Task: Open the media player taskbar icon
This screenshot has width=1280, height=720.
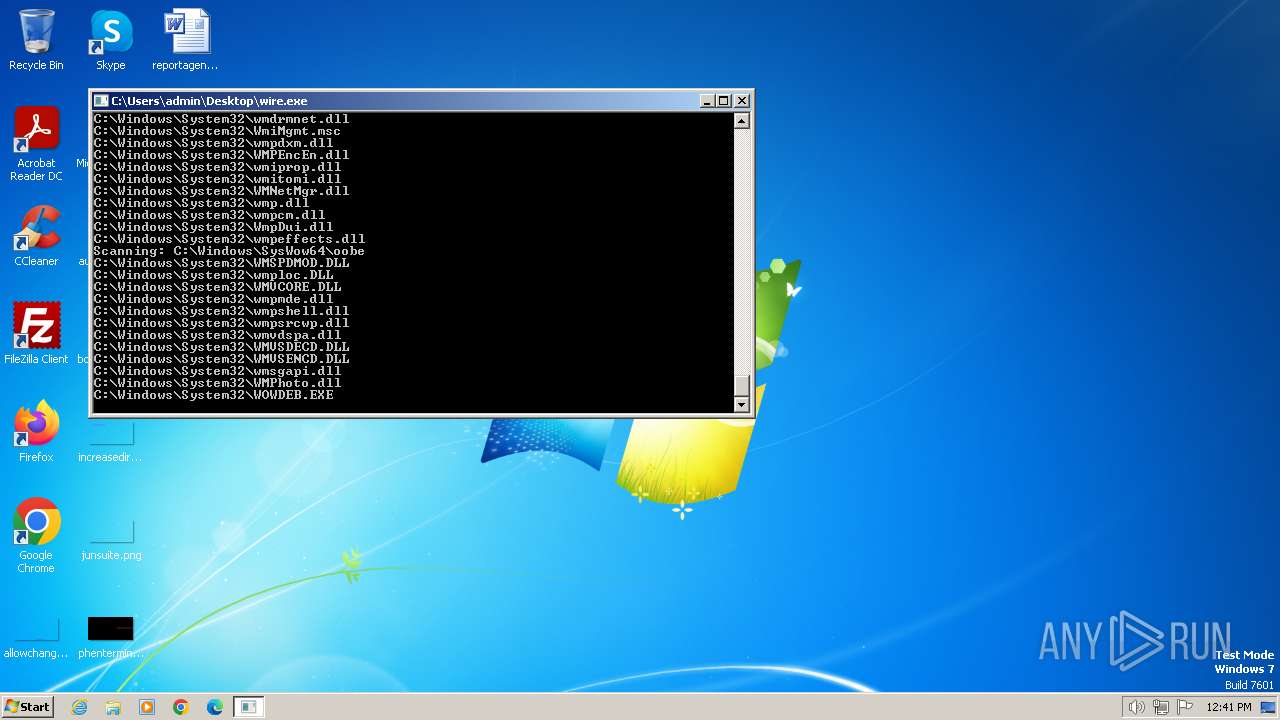Action: pyautogui.click(x=147, y=707)
